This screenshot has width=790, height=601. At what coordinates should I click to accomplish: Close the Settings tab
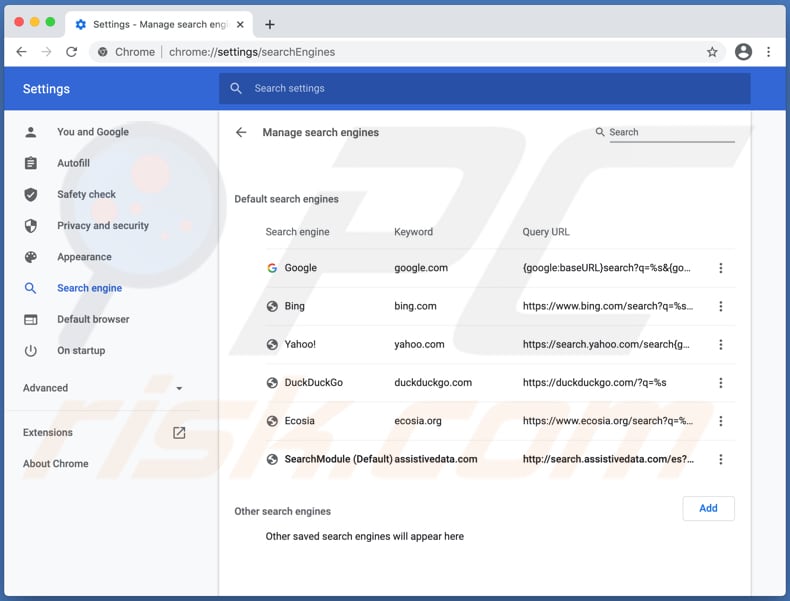coord(240,24)
